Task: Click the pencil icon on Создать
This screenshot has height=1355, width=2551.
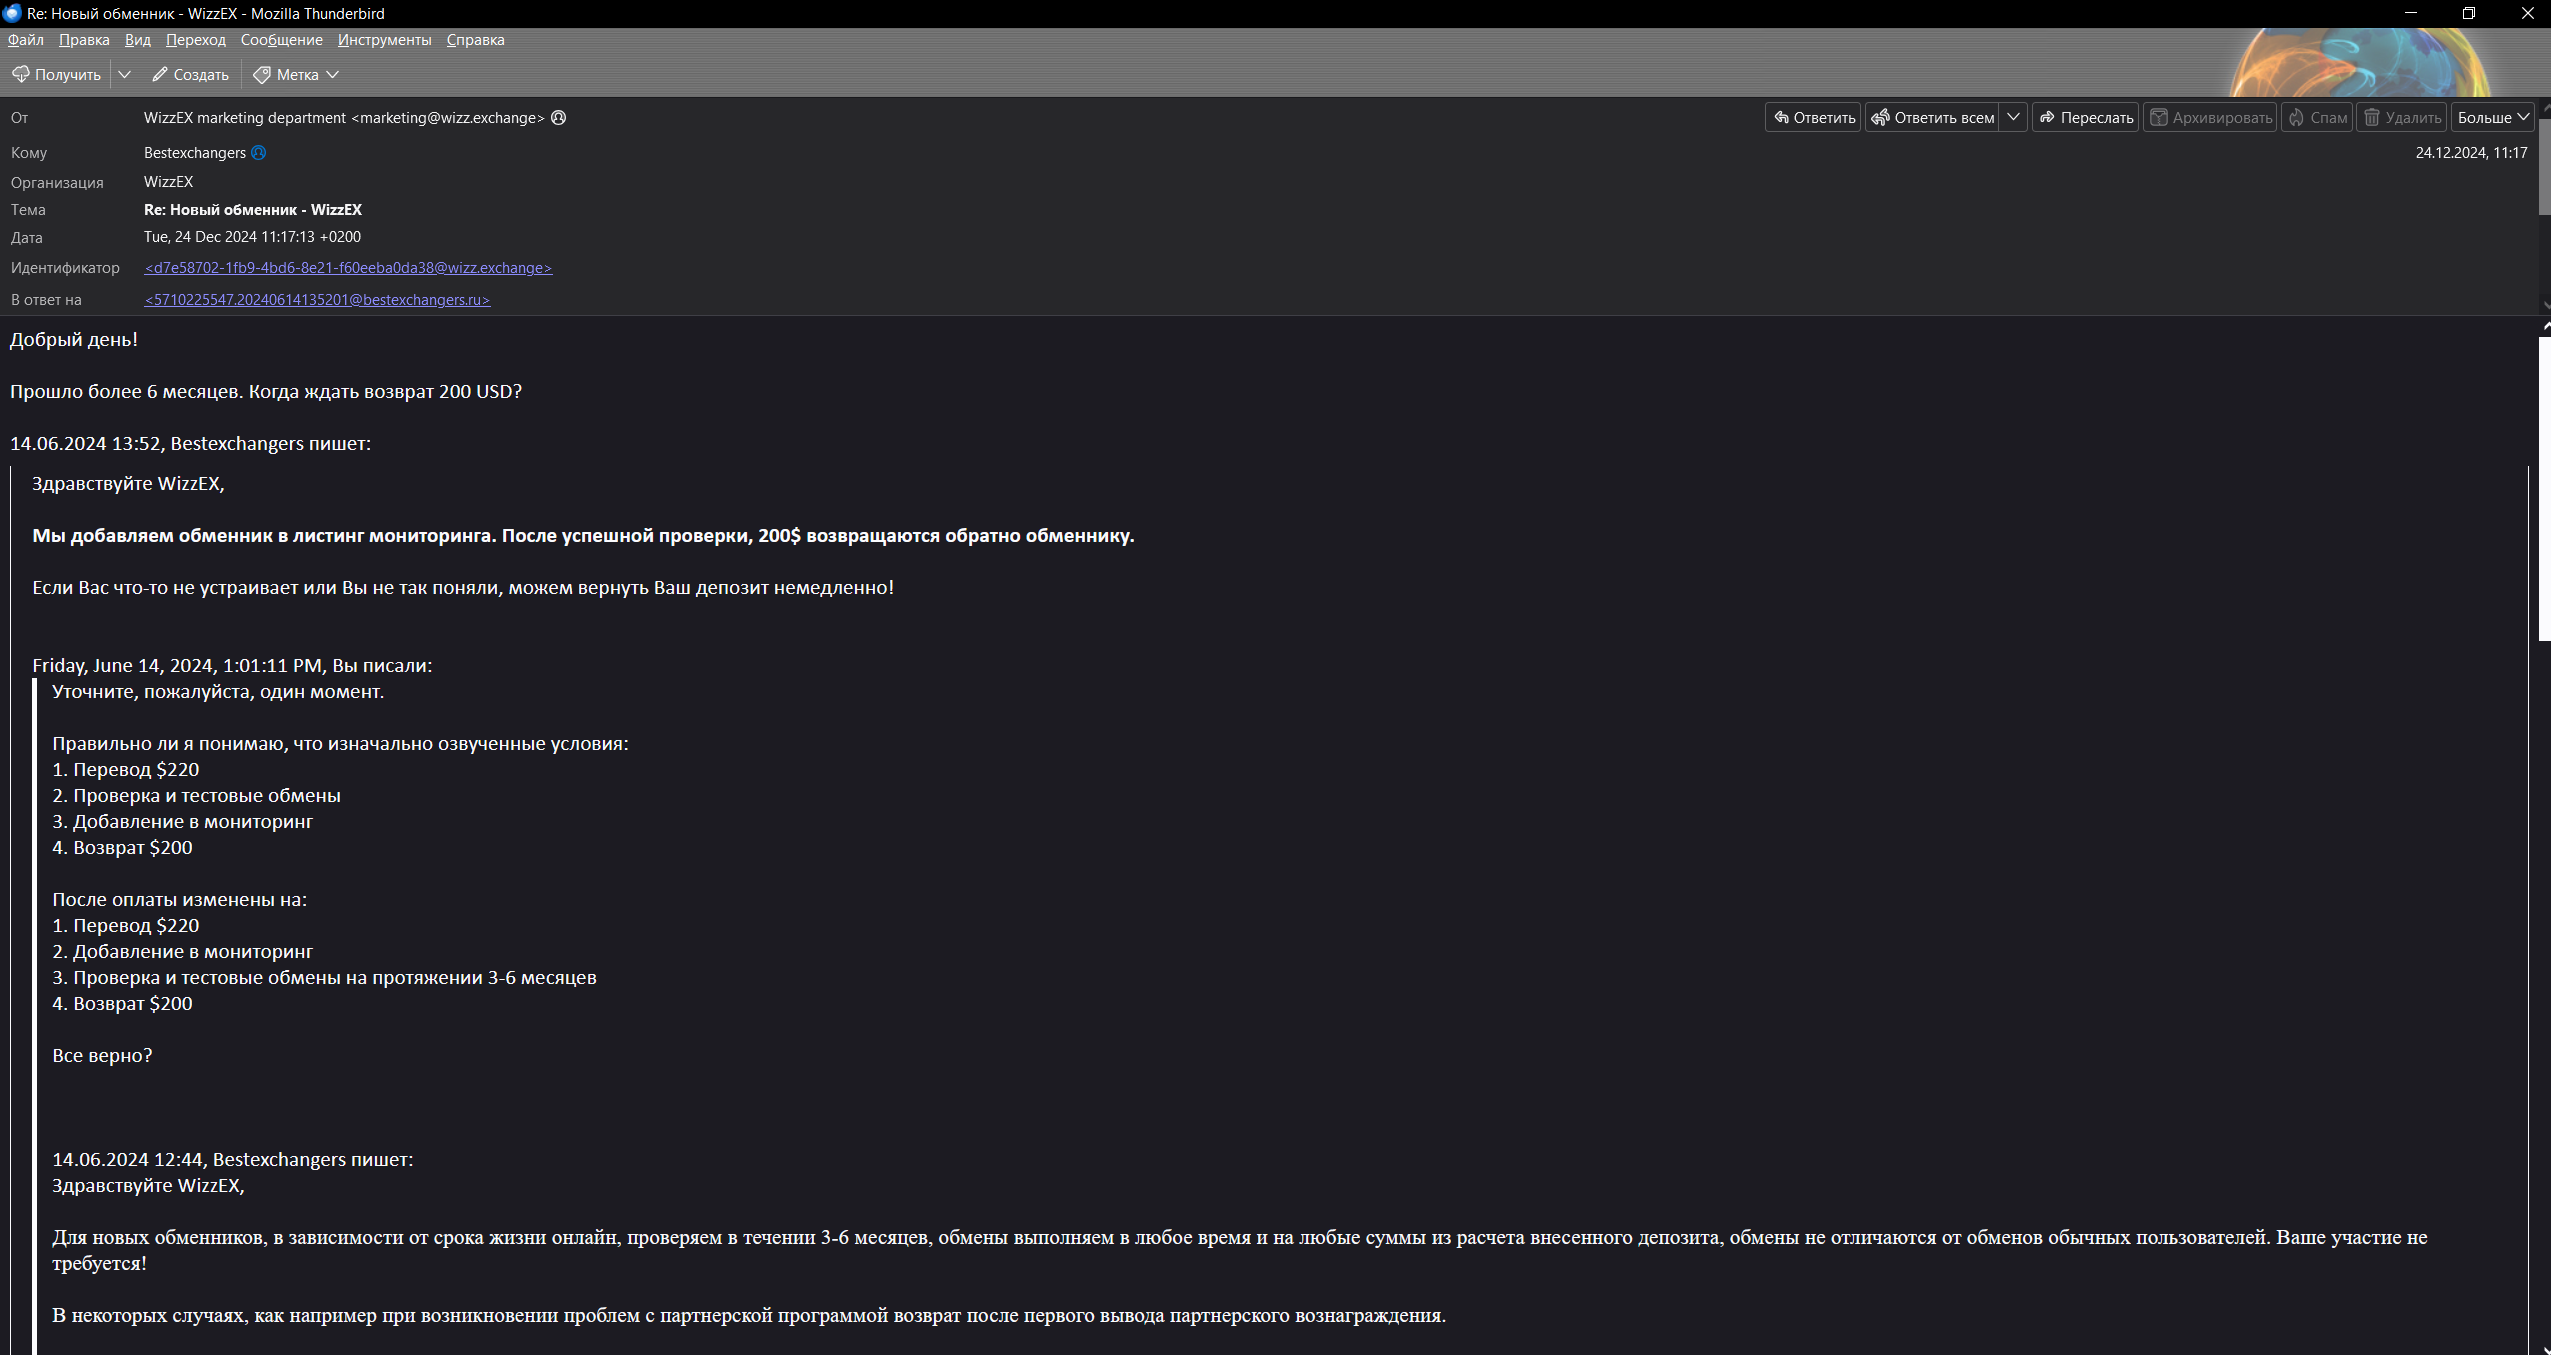Action: (x=160, y=75)
